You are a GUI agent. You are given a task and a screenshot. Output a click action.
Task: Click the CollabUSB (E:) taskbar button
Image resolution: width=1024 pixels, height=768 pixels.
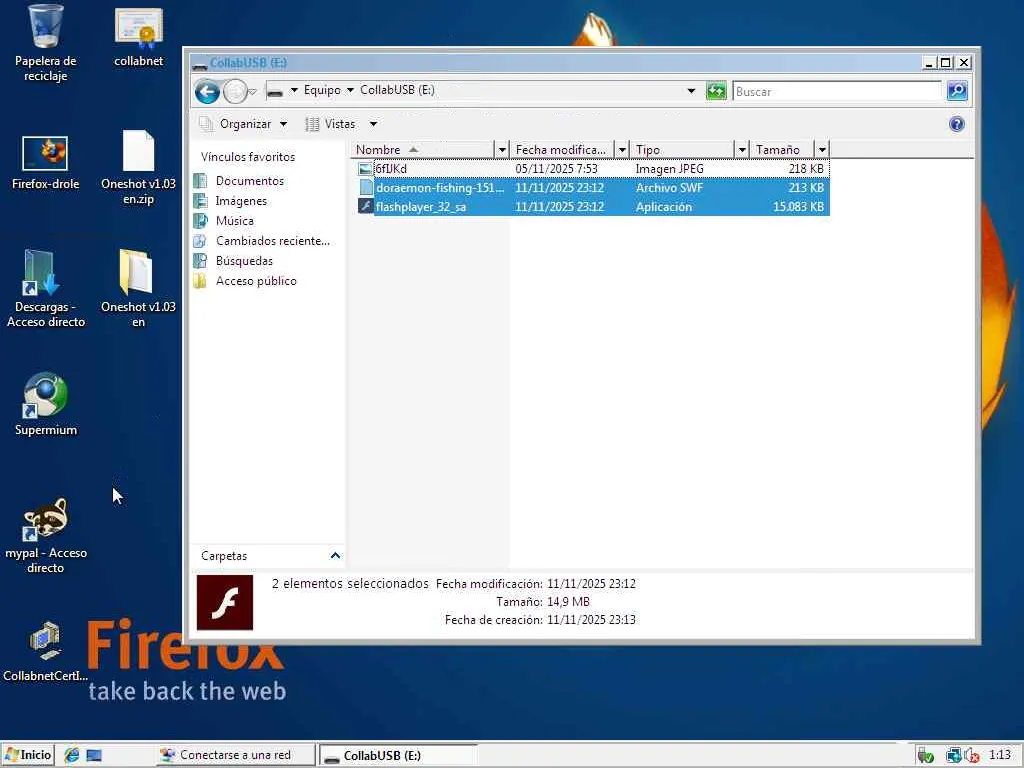tap(398, 756)
